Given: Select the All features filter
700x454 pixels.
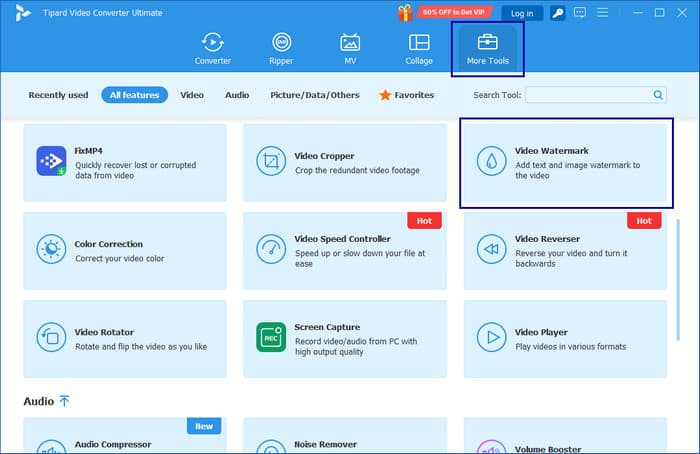Looking at the screenshot, I should click(x=134, y=95).
